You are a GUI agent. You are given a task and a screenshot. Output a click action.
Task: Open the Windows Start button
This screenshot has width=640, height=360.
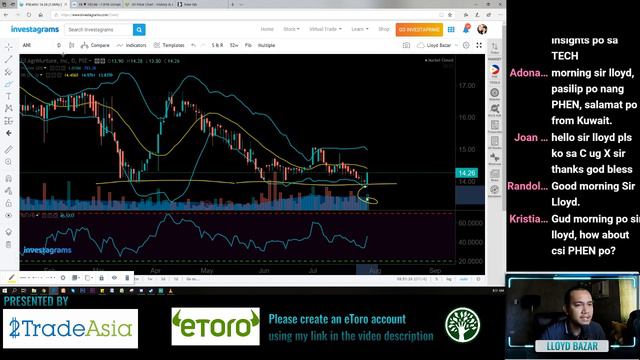pos(4,291)
